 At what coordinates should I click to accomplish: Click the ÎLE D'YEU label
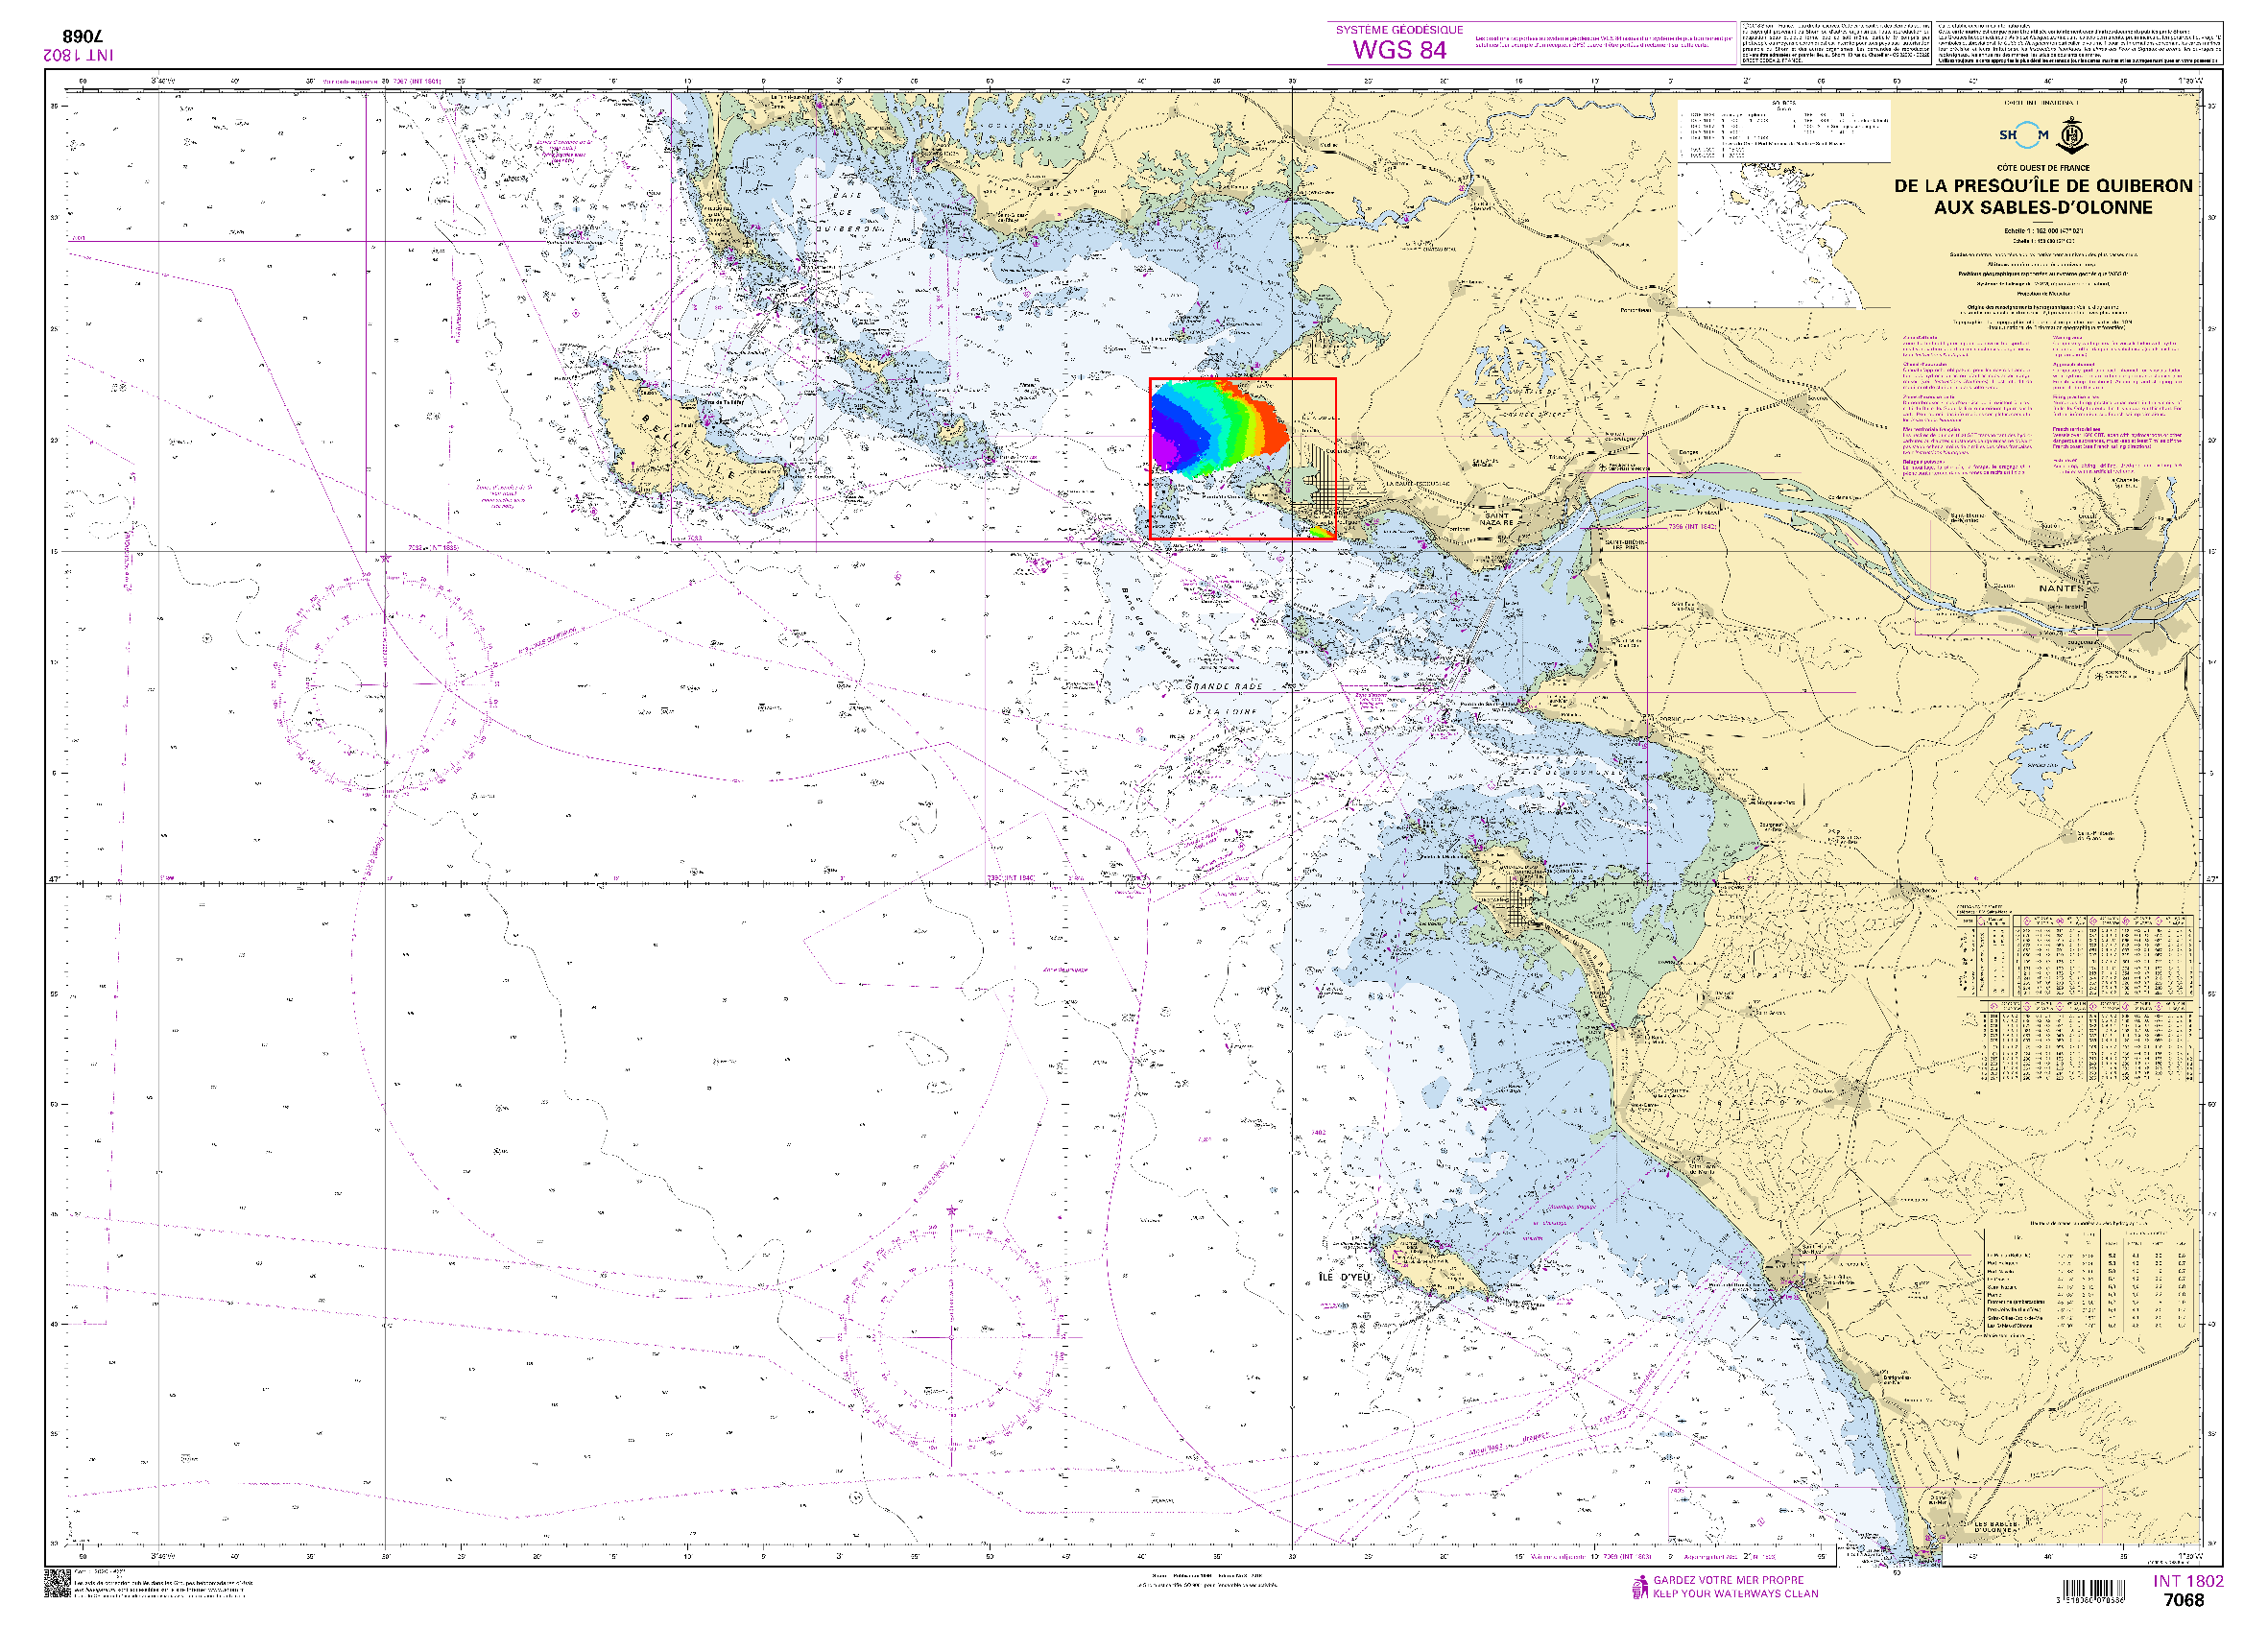(x=1345, y=1277)
